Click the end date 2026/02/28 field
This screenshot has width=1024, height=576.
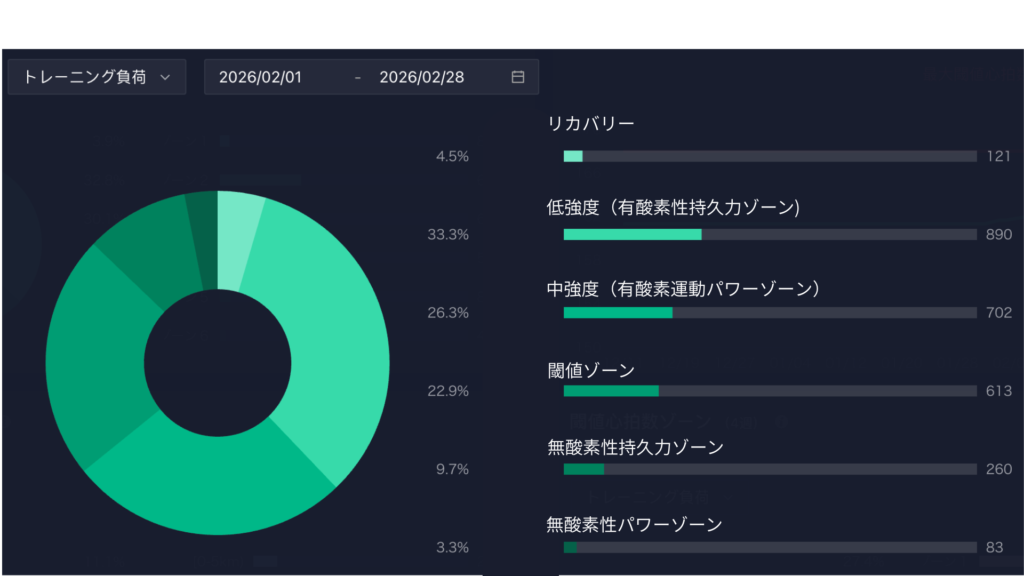tap(420, 77)
